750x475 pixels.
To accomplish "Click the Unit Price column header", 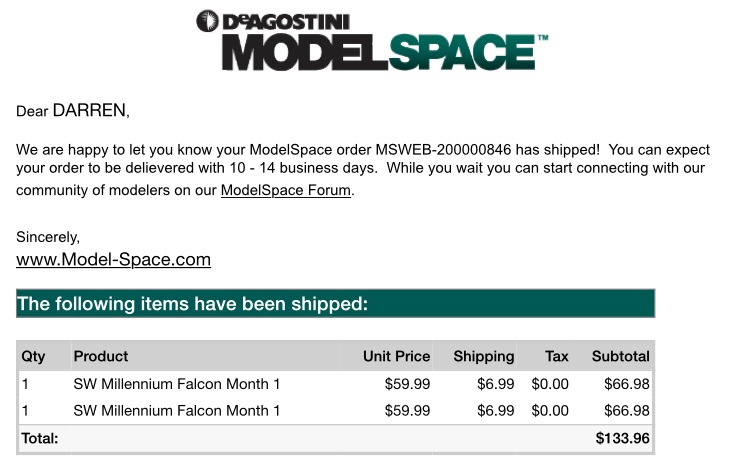I will 396,356.
